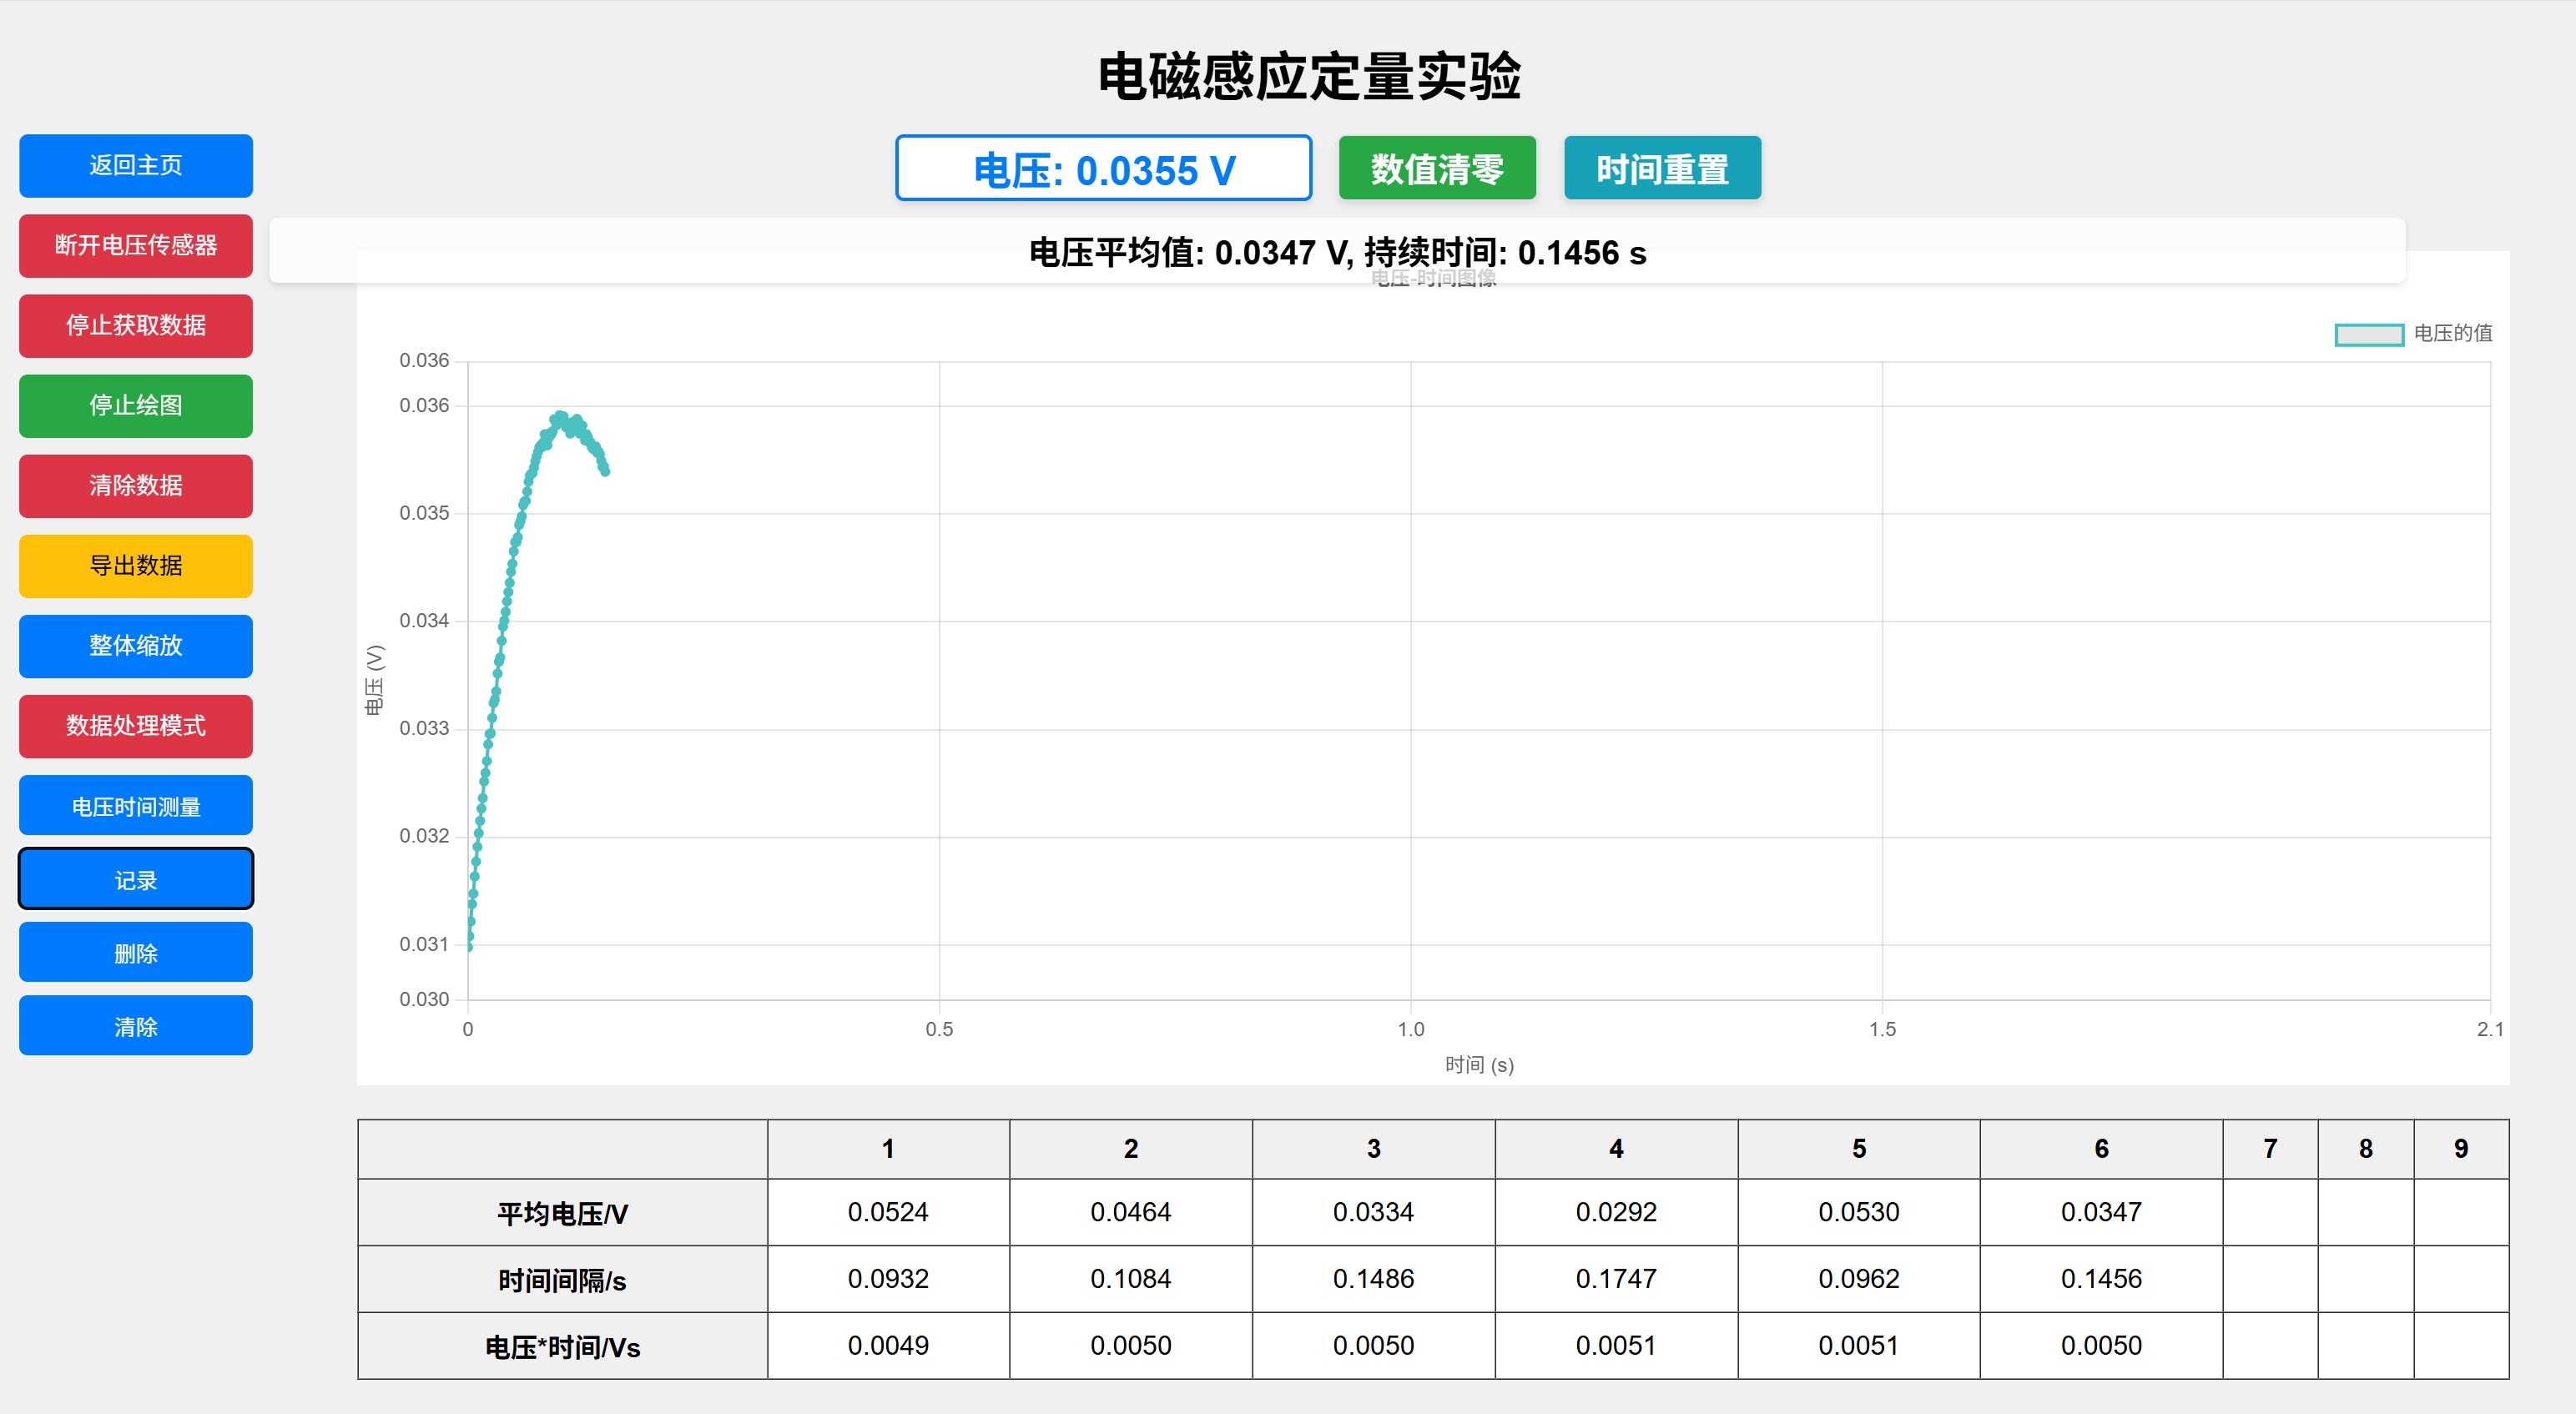Click 整体缩放 to zoom whole chart

coord(136,645)
